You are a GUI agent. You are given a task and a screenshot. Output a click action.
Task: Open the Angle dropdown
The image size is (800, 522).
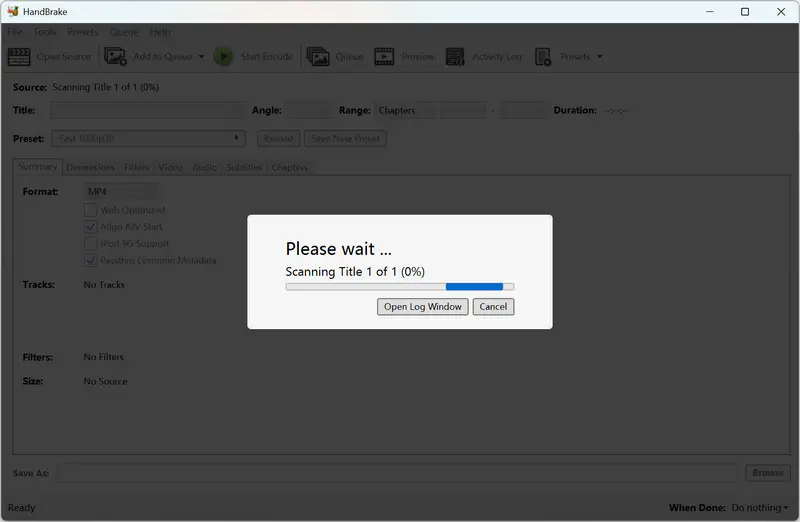point(309,110)
